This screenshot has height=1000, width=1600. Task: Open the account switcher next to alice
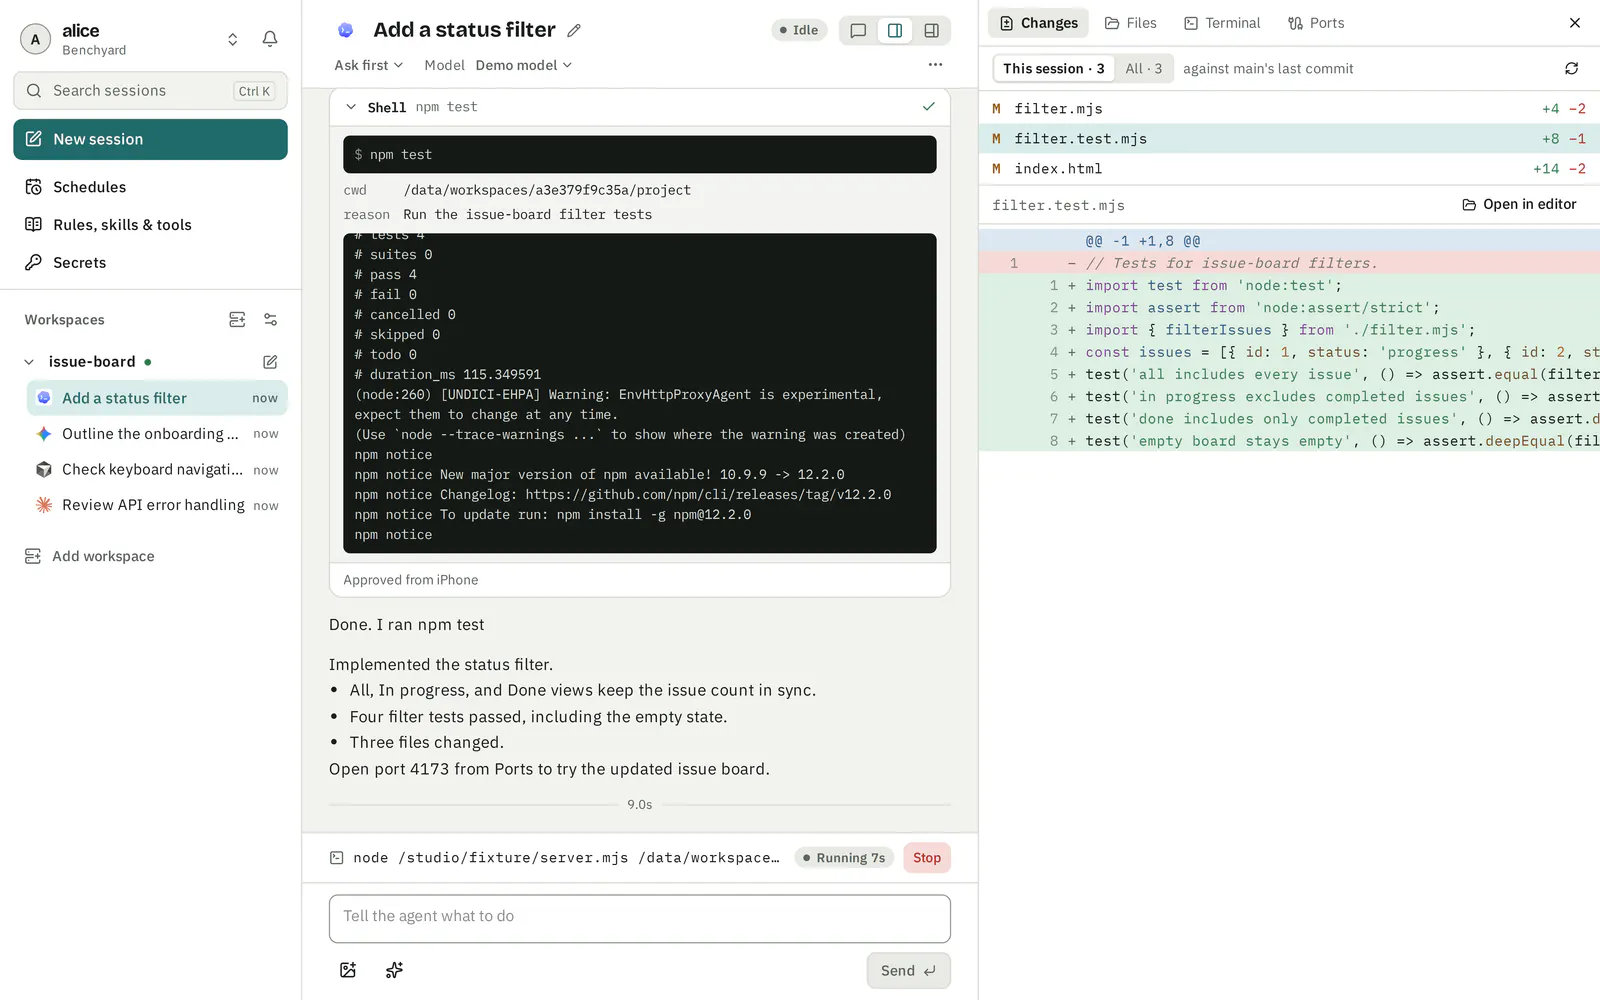[233, 39]
